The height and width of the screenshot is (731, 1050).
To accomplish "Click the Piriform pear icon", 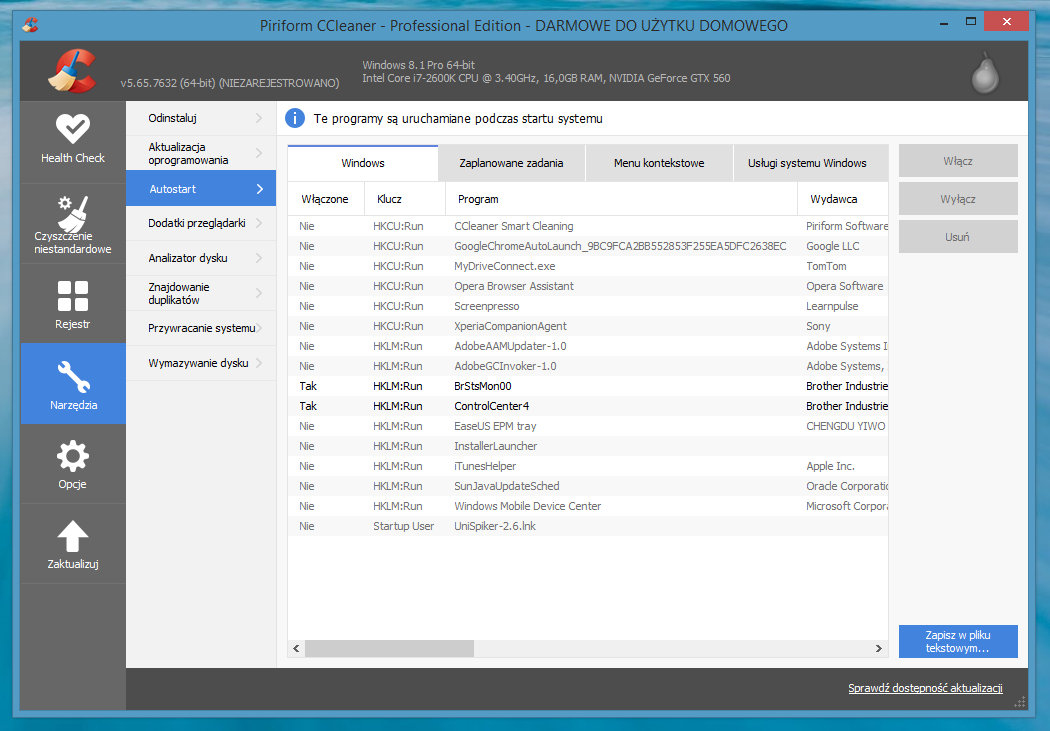I will [x=985, y=72].
